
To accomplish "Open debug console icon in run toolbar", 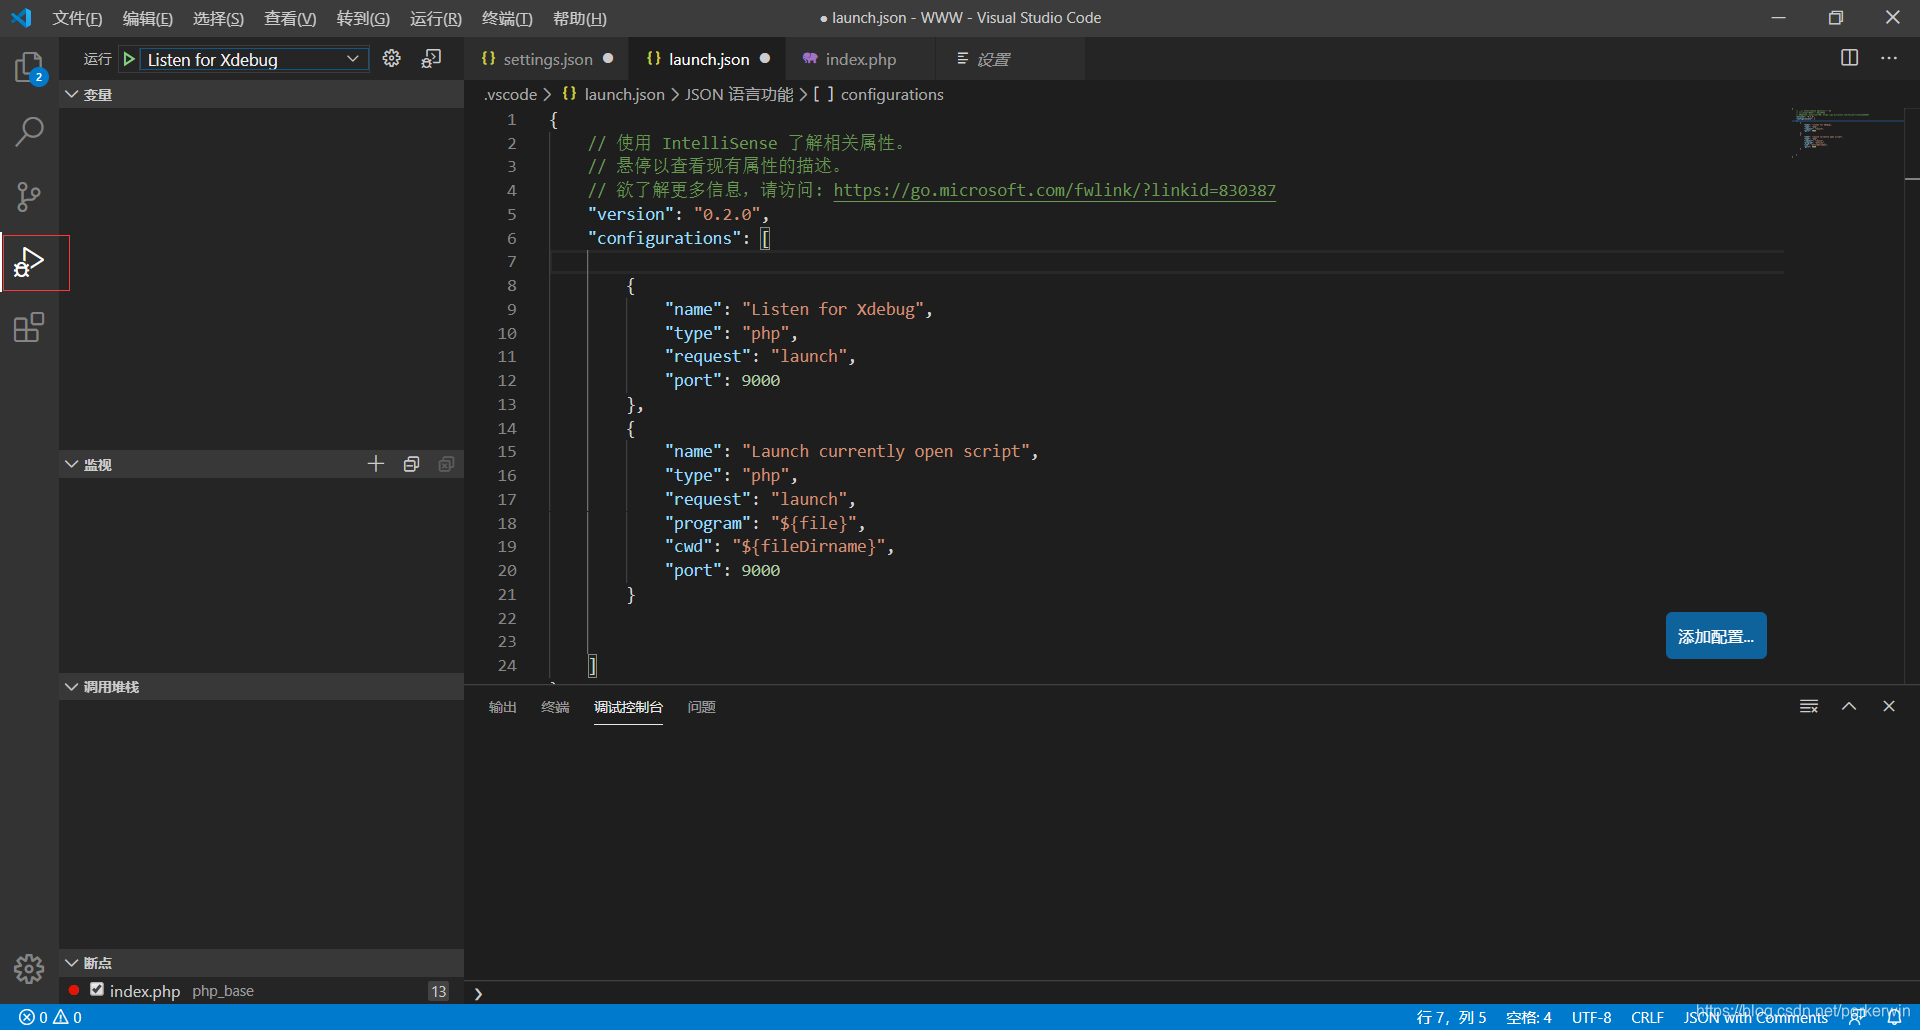I will click(431, 59).
